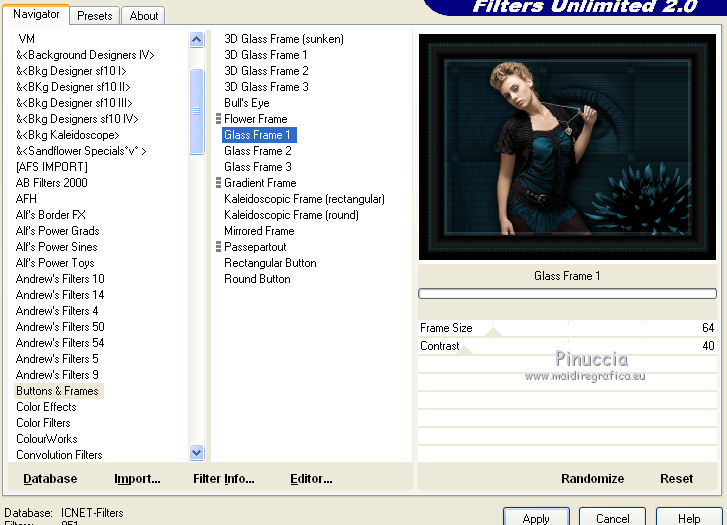Select &<Background Designers IV> category

pos(85,55)
